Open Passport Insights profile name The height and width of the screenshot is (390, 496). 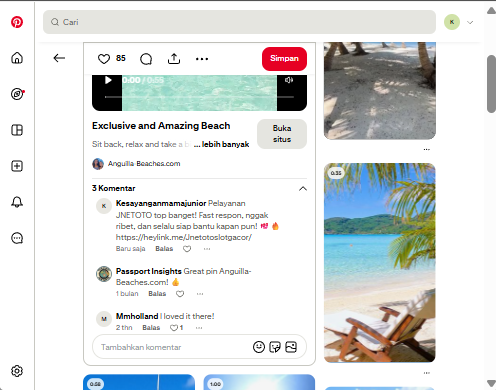(149, 271)
